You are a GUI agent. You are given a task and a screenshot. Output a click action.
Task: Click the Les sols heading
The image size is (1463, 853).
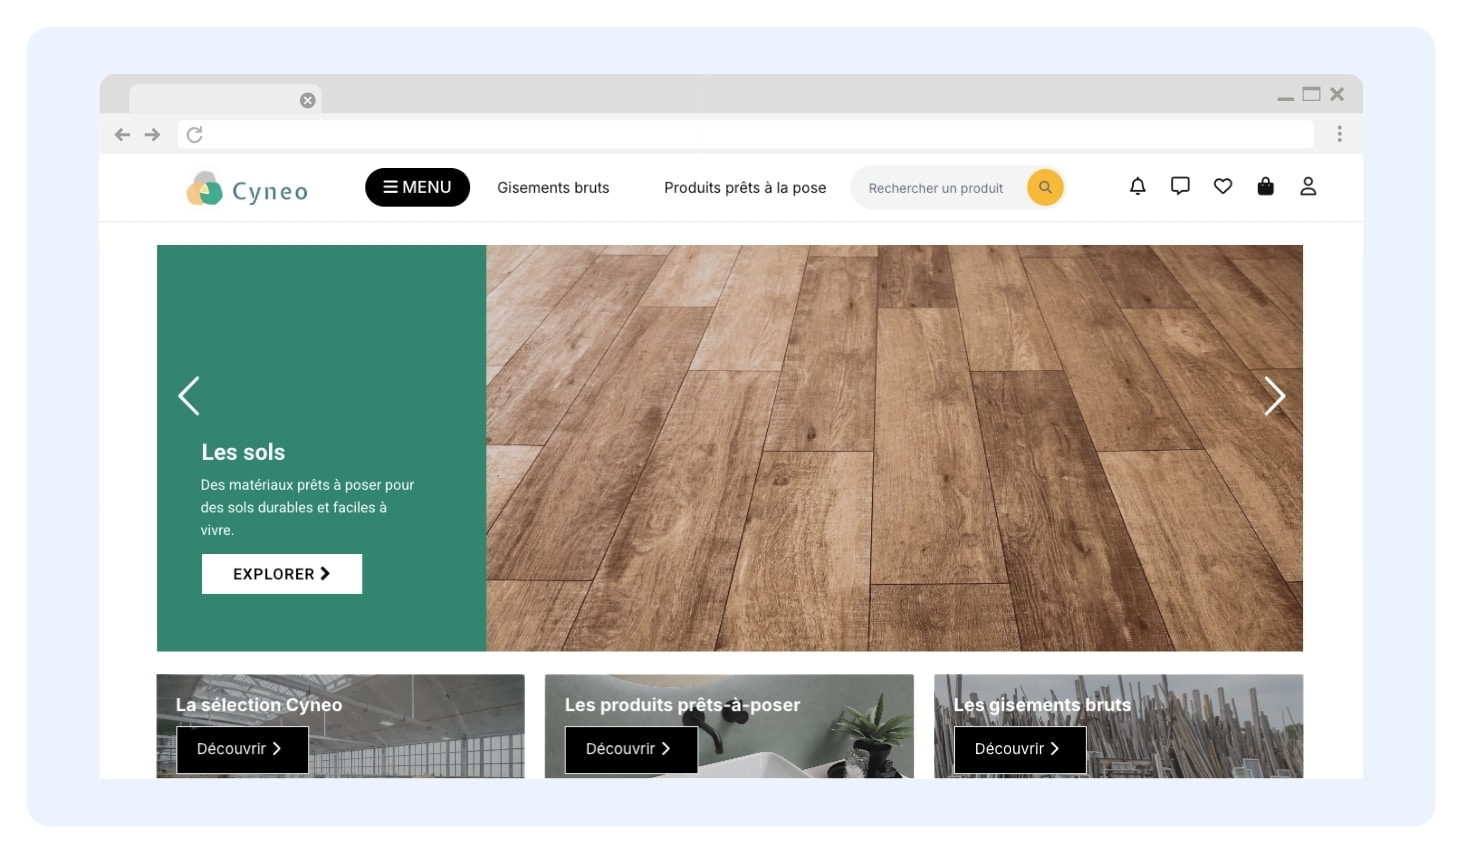click(243, 452)
